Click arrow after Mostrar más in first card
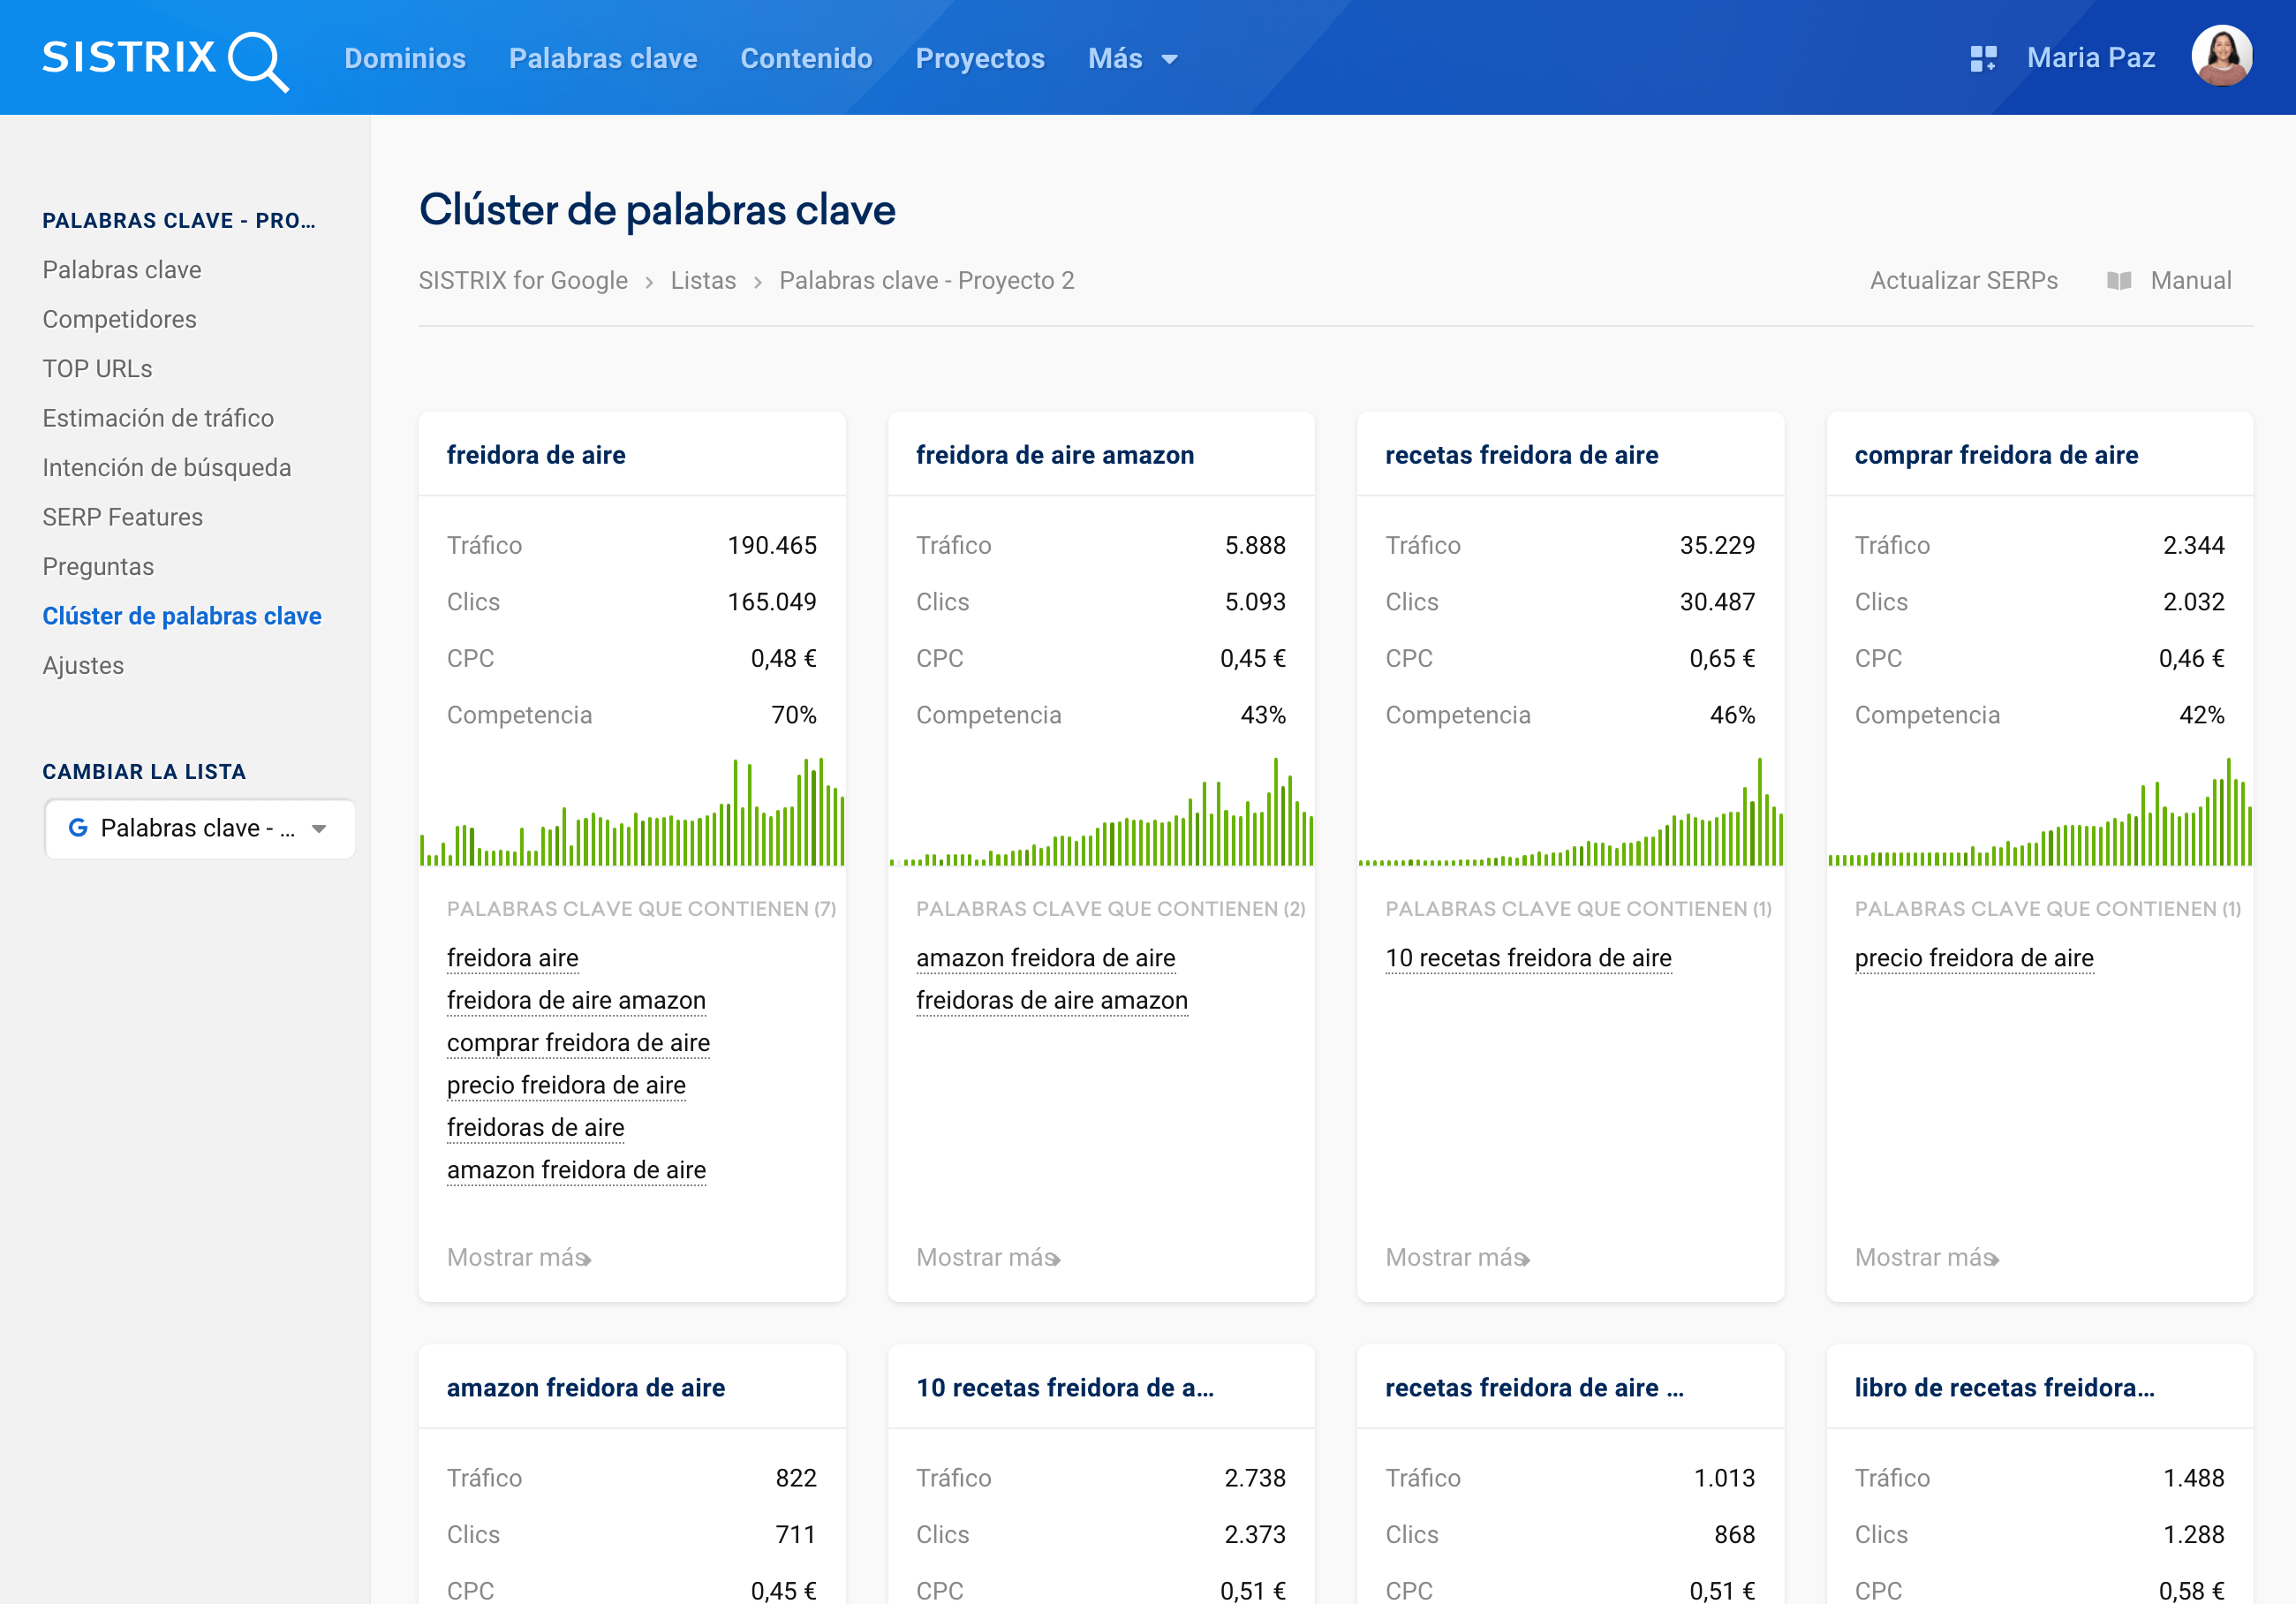Image resolution: width=2296 pixels, height=1604 pixels. pos(587,1260)
